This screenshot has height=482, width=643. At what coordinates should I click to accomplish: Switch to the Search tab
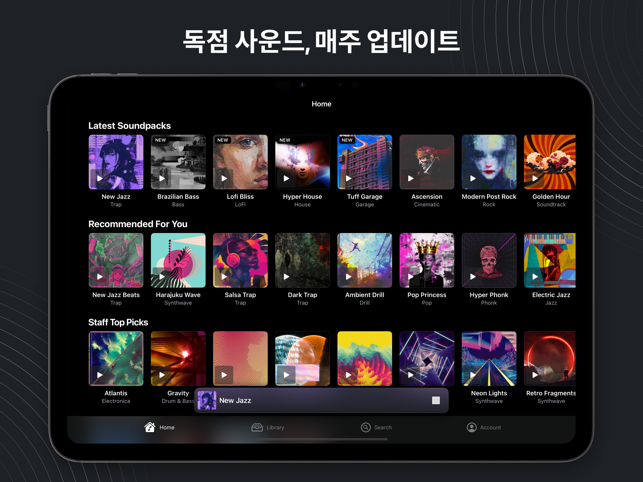tap(376, 427)
